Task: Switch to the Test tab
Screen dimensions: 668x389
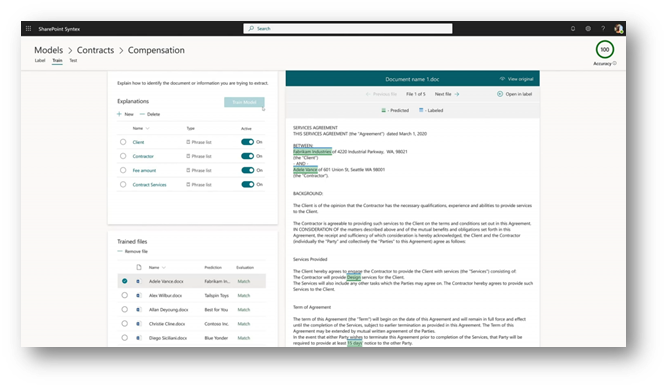Action: (x=73, y=61)
